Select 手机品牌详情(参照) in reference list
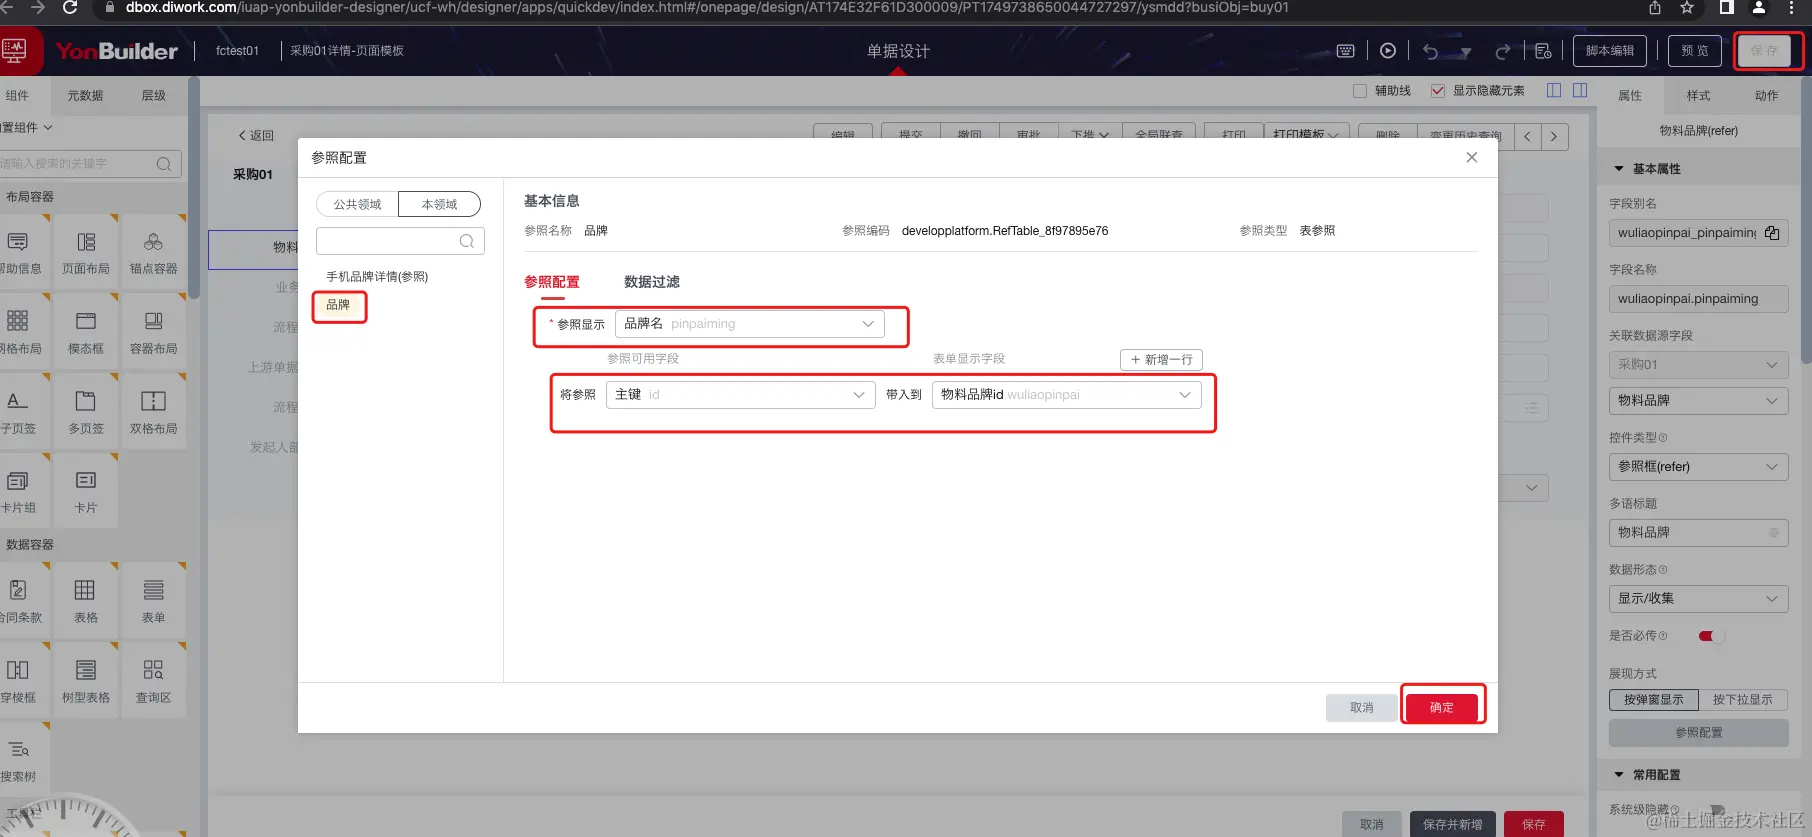 click(377, 277)
